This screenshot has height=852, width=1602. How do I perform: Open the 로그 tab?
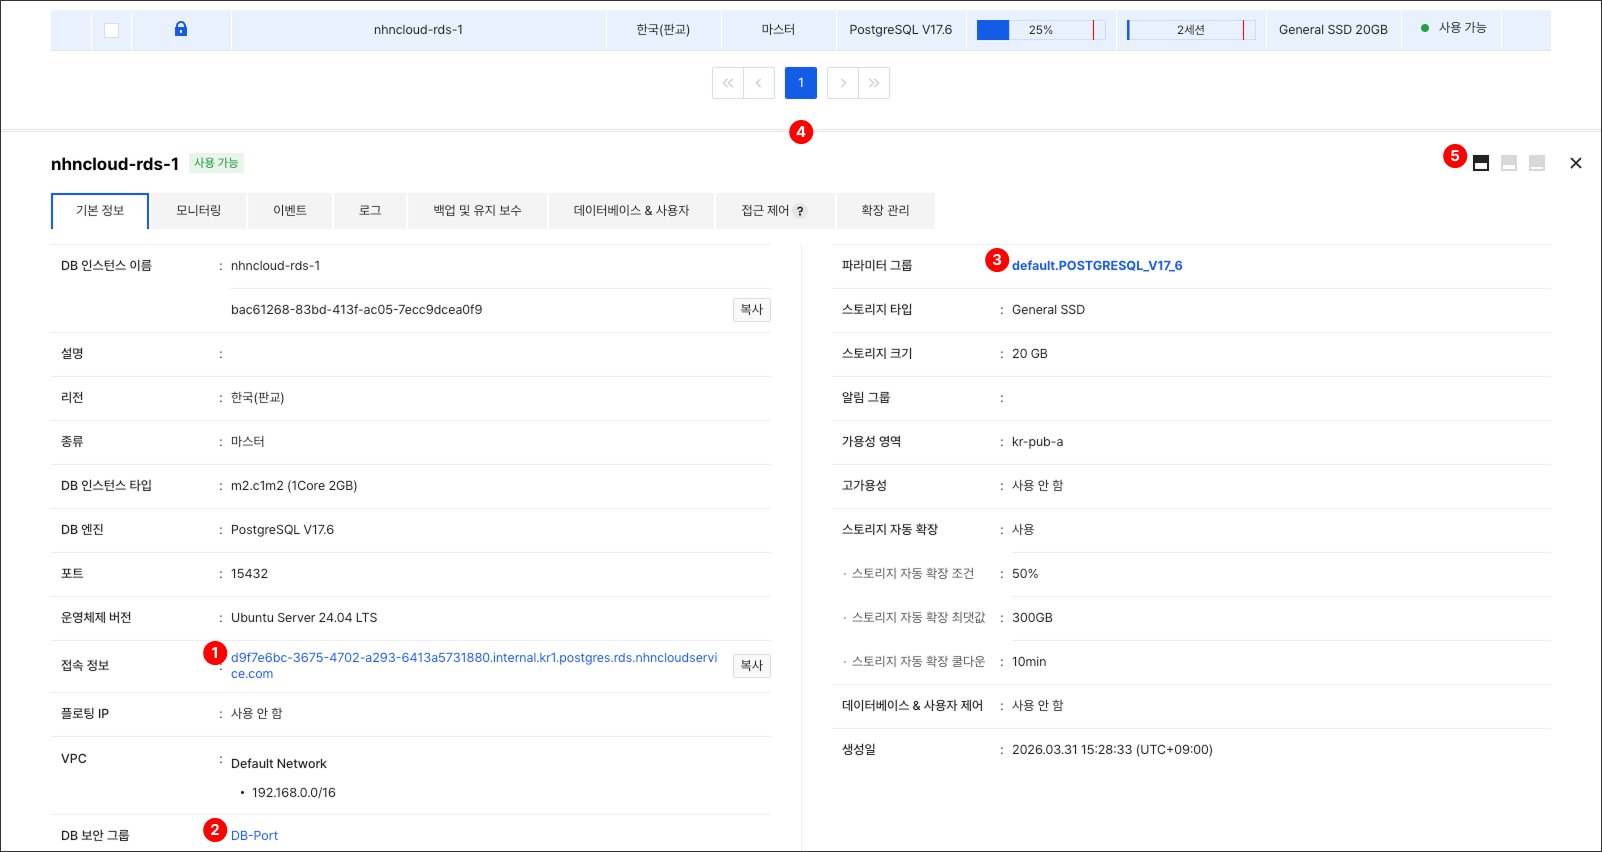tap(370, 211)
